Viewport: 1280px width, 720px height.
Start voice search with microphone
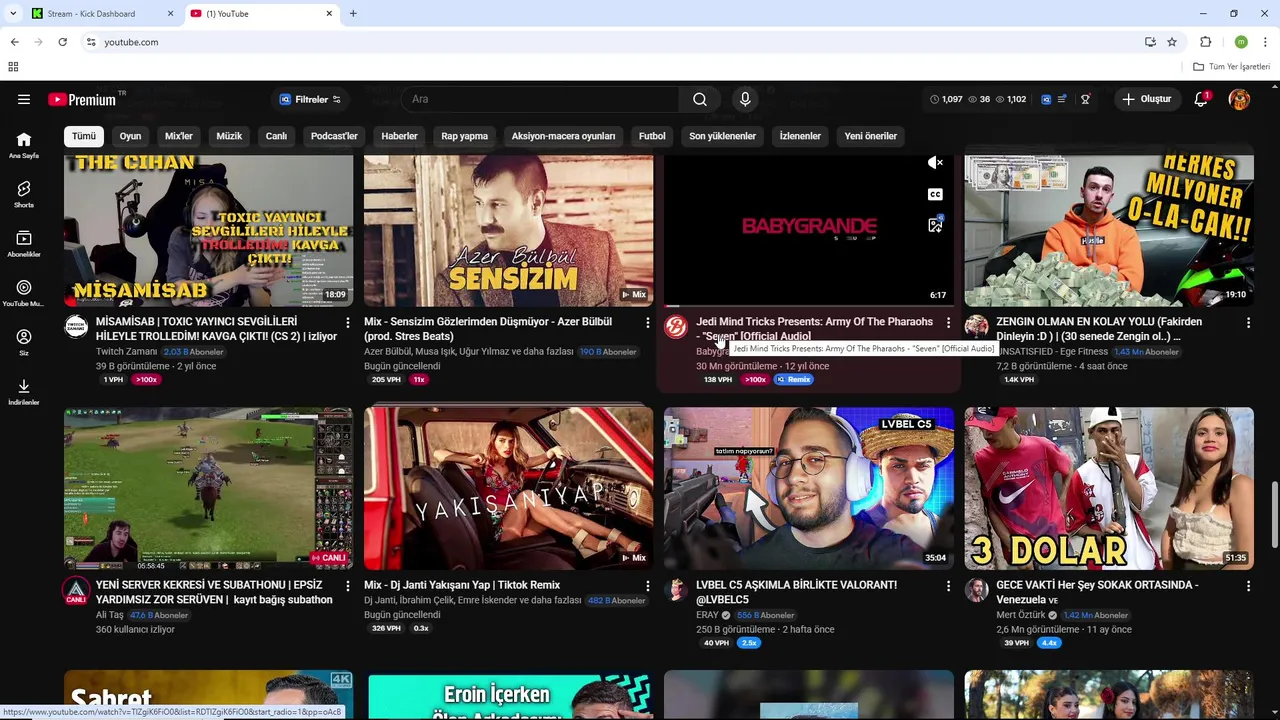(x=744, y=99)
